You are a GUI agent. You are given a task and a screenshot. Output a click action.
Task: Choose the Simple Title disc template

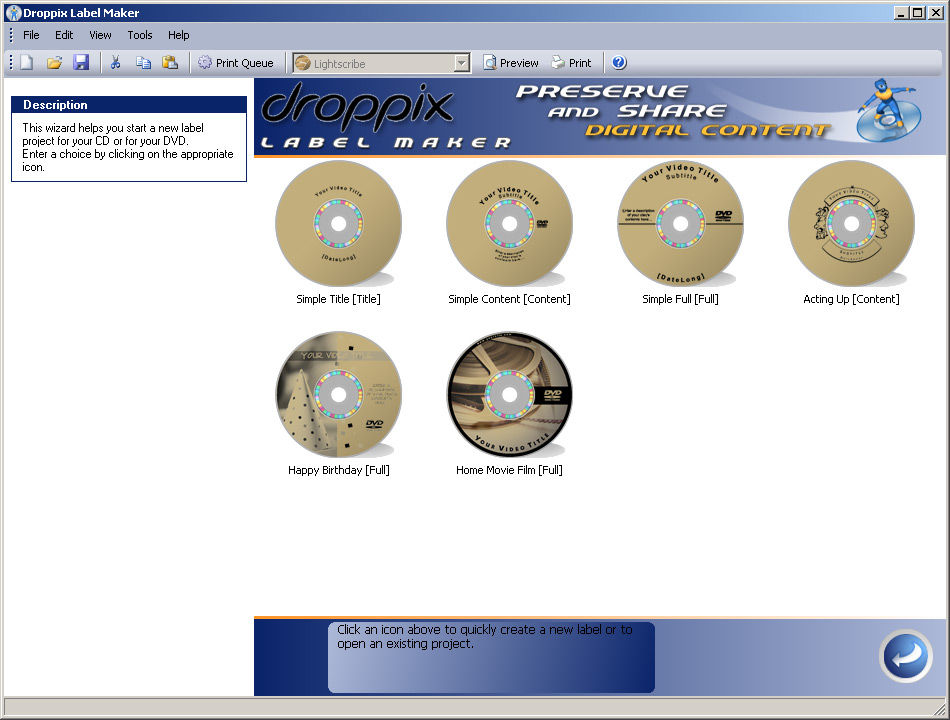(339, 224)
